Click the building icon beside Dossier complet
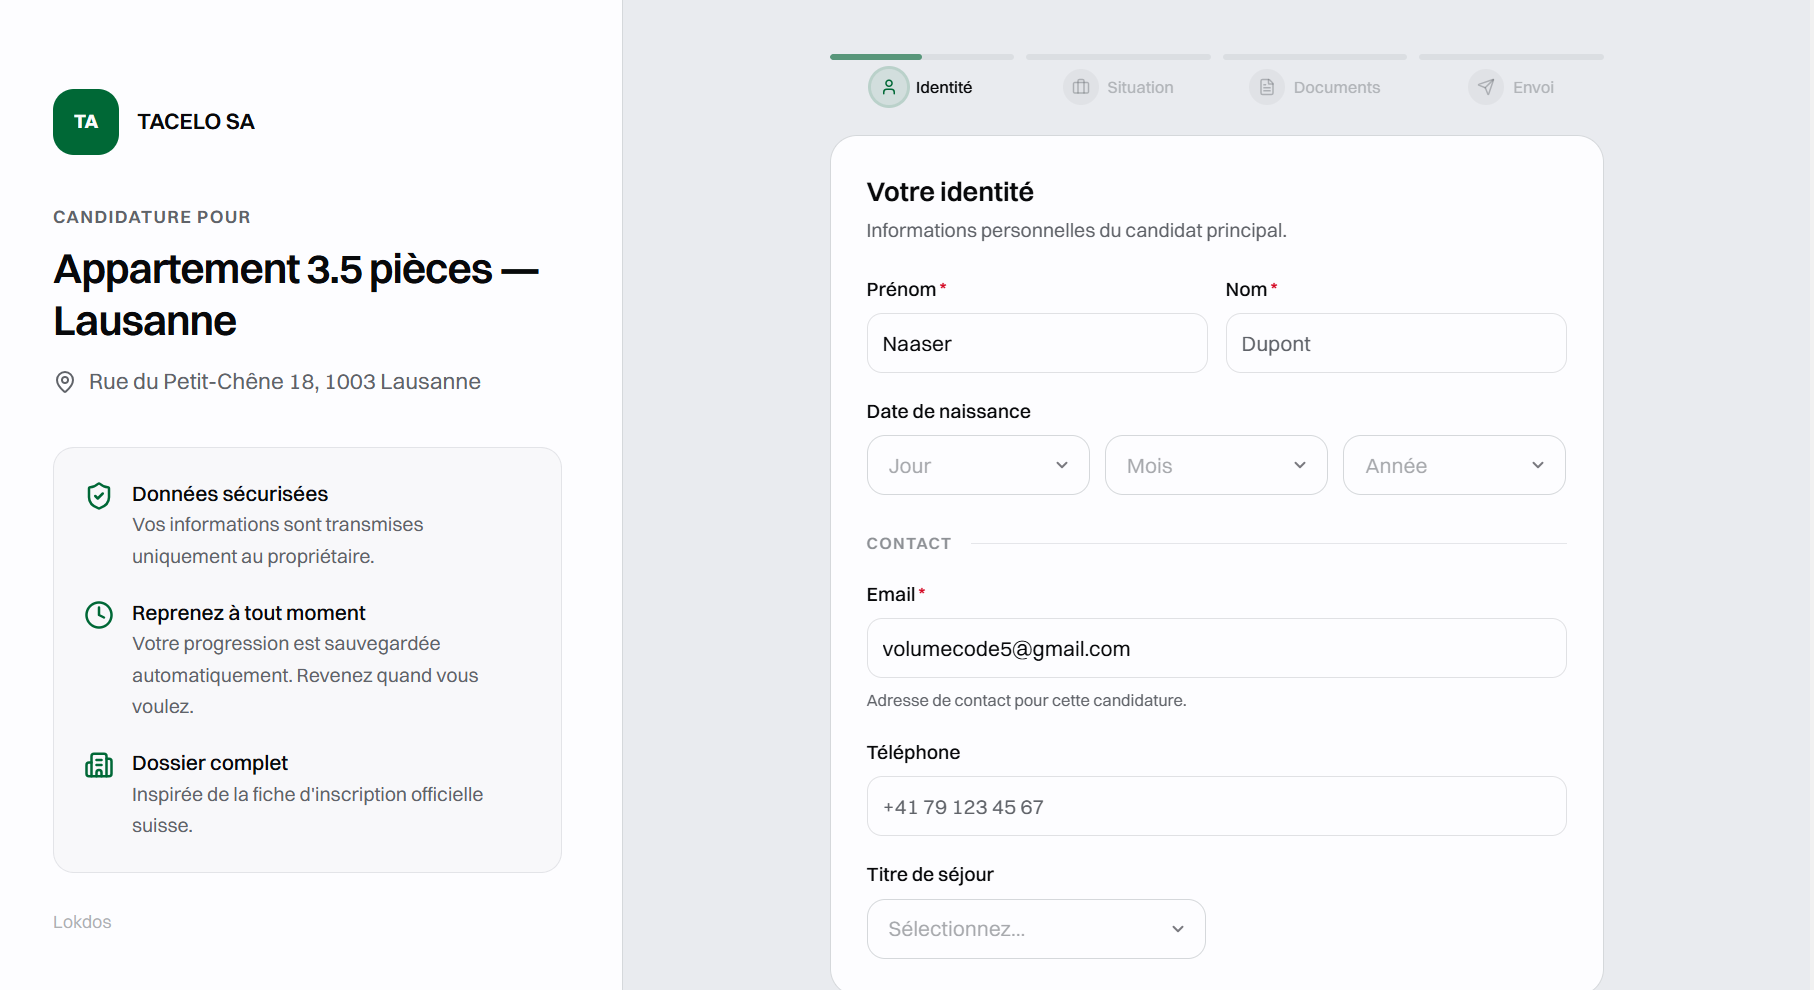This screenshot has width=1814, height=990. coord(99,765)
